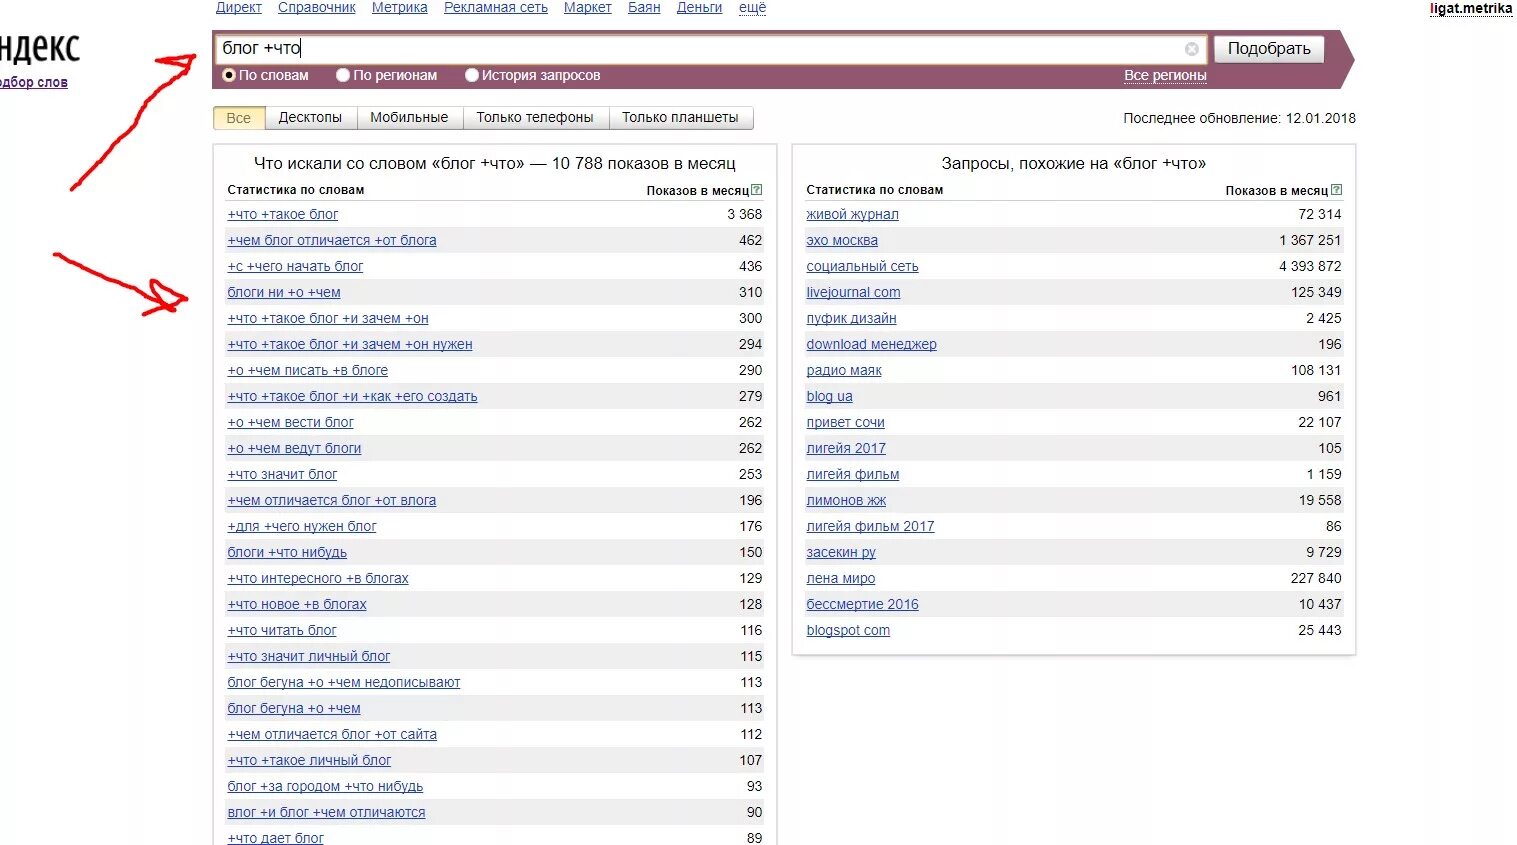The image size is (1517, 845).
Task: Switch to the 'Десктопы' tab
Action: coord(310,118)
